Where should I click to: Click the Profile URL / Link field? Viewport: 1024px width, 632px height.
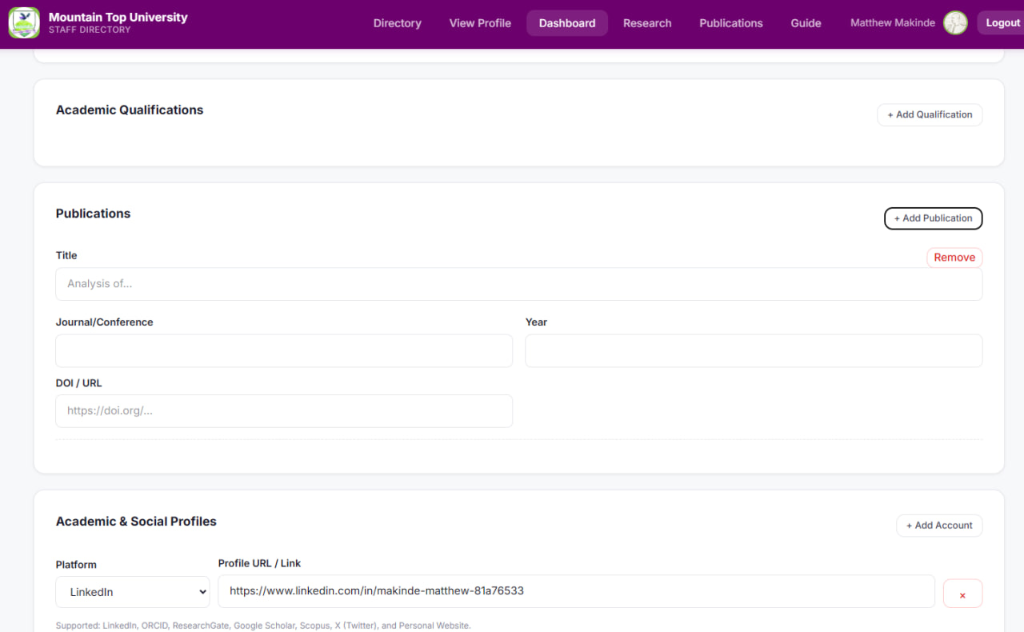576,591
